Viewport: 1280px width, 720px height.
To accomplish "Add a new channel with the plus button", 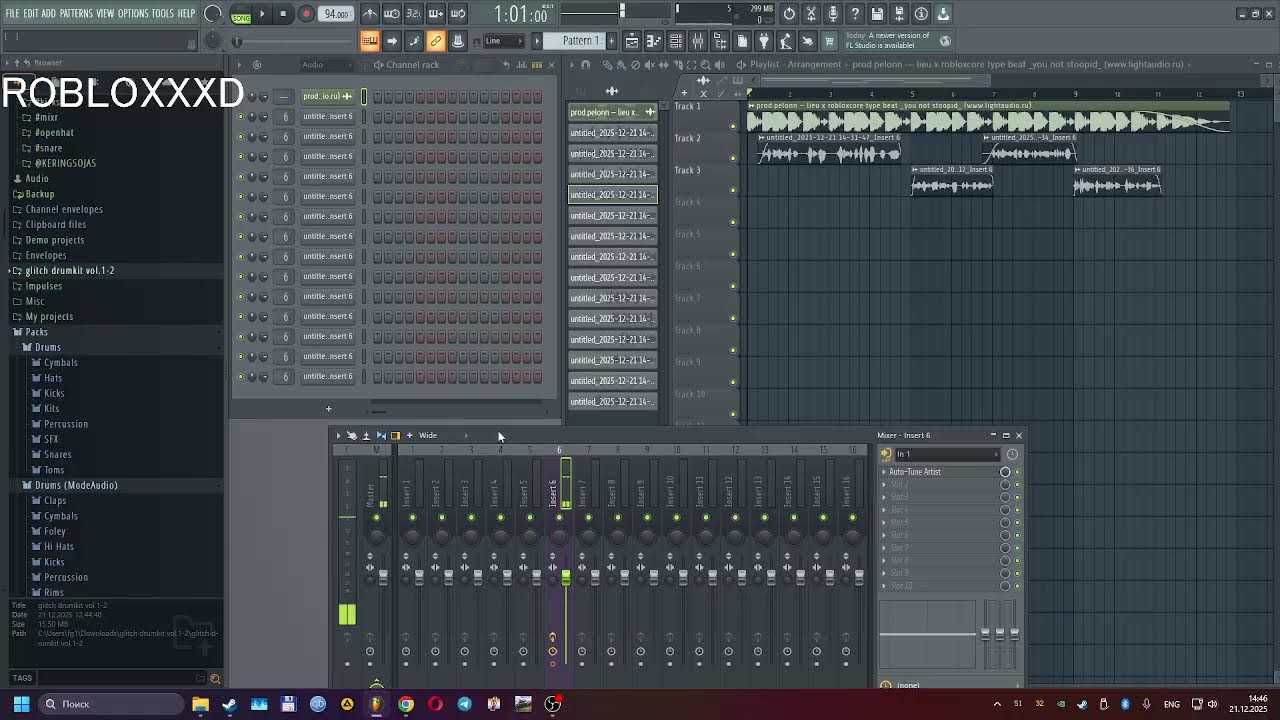I will coord(328,408).
